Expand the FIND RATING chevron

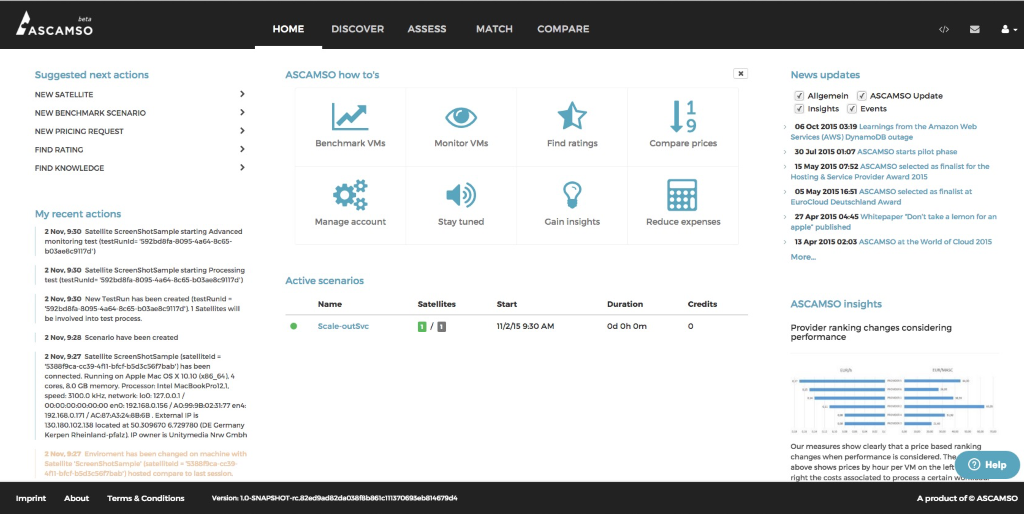click(242, 149)
